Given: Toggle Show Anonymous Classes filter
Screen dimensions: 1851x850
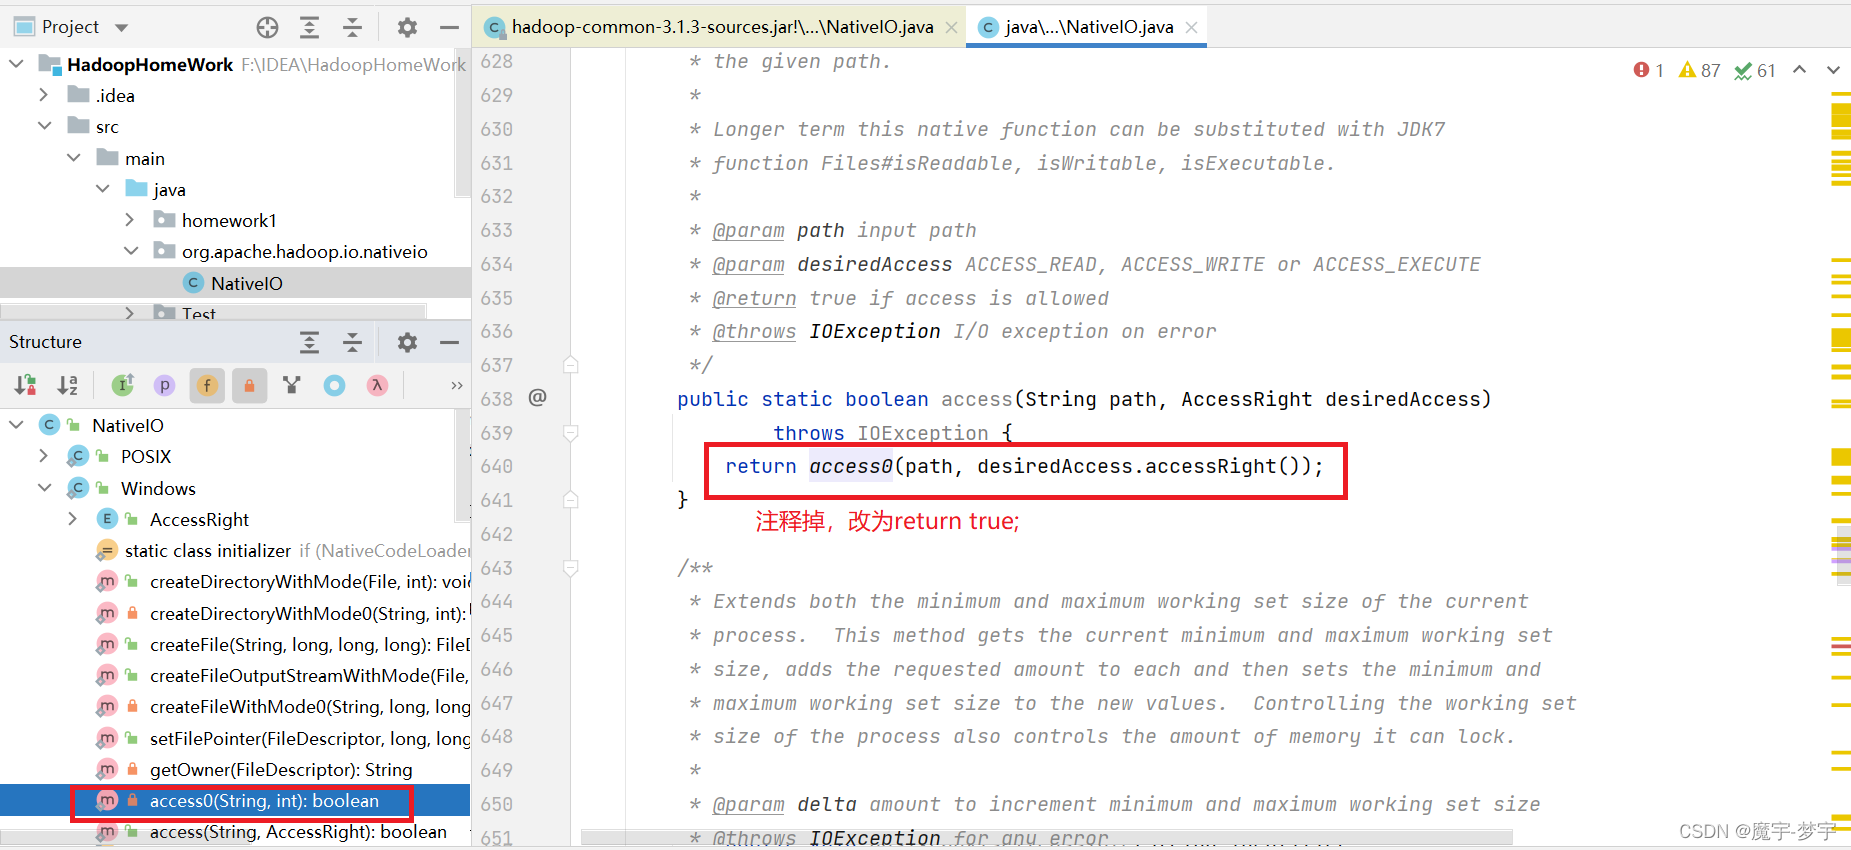Looking at the screenshot, I should tap(334, 385).
